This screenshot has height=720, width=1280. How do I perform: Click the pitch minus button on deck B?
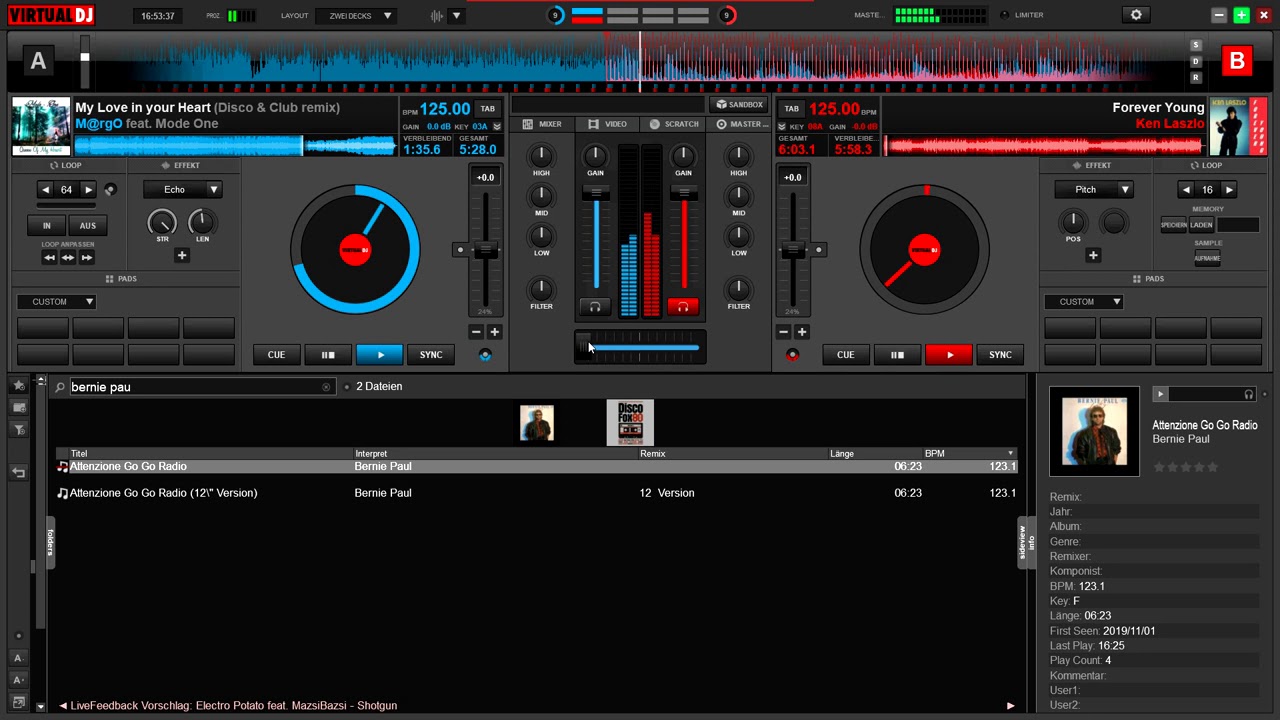point(784,332)
